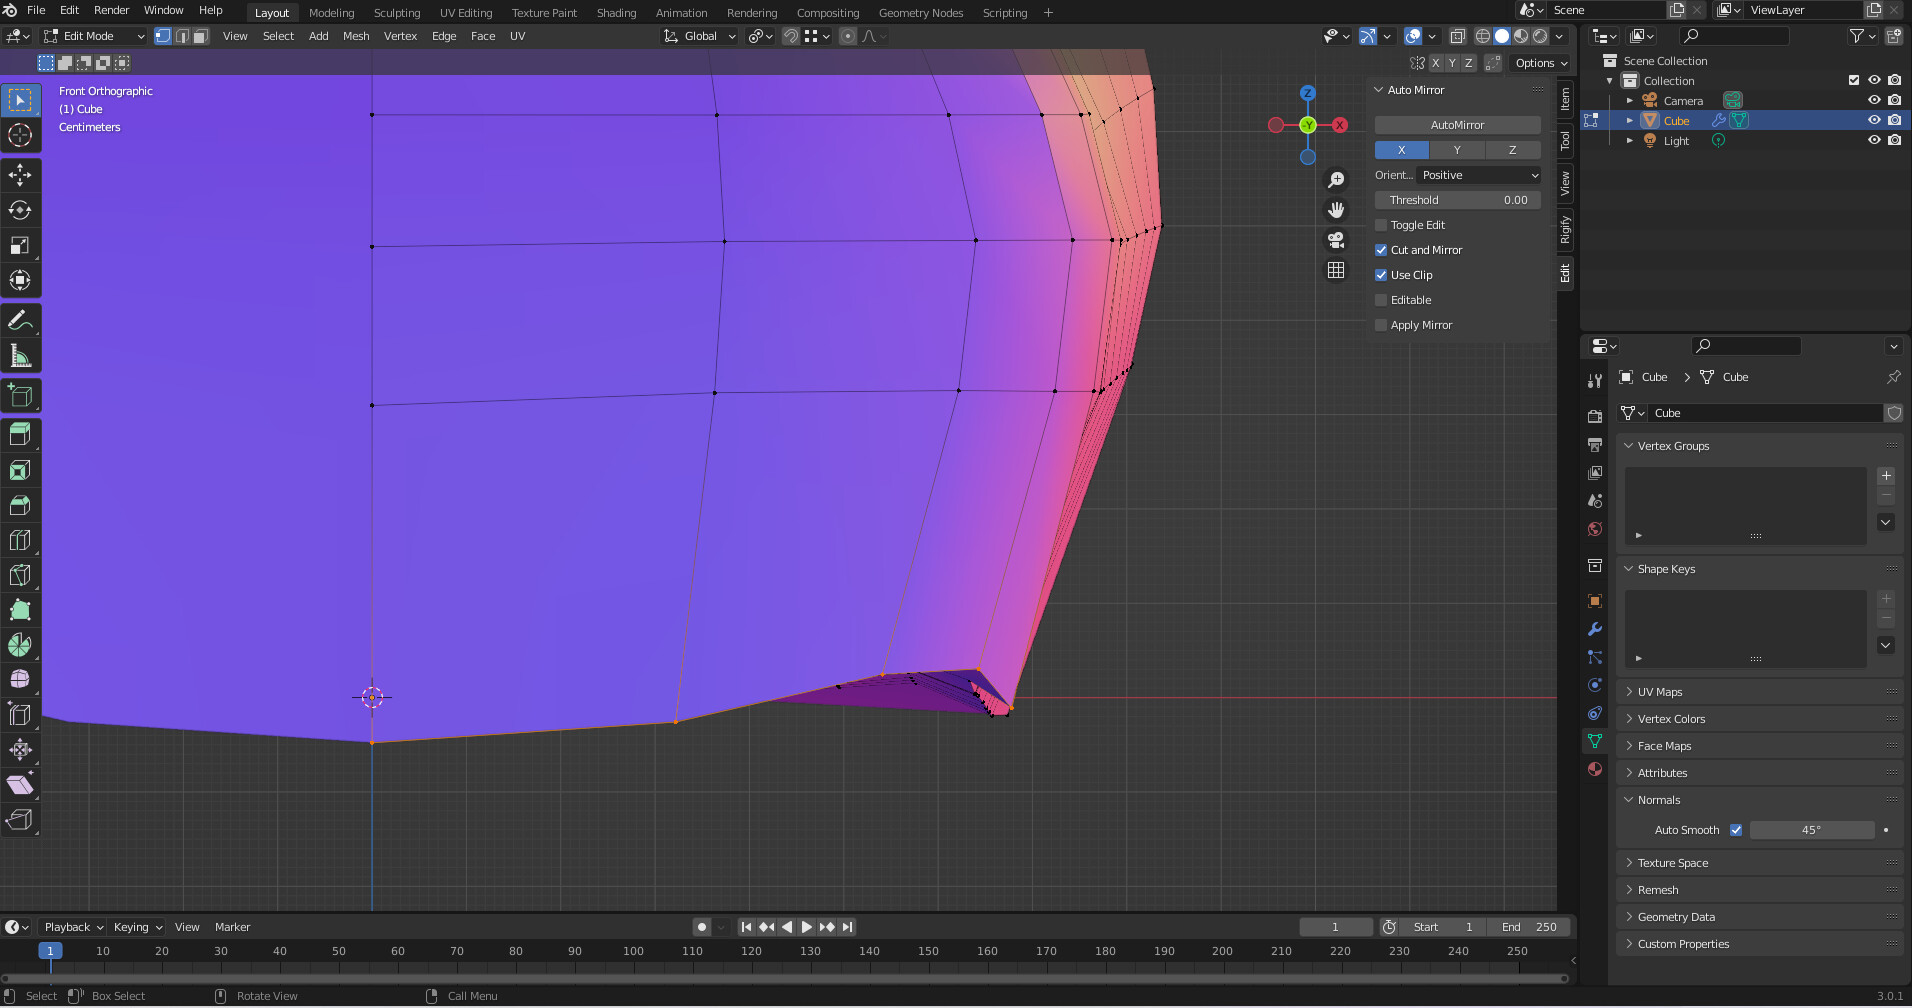Viewport: 1914px width, 1008px height.
Task: Enable the Toggle Edit checkbox
Action: click(x=1381, y=225)
